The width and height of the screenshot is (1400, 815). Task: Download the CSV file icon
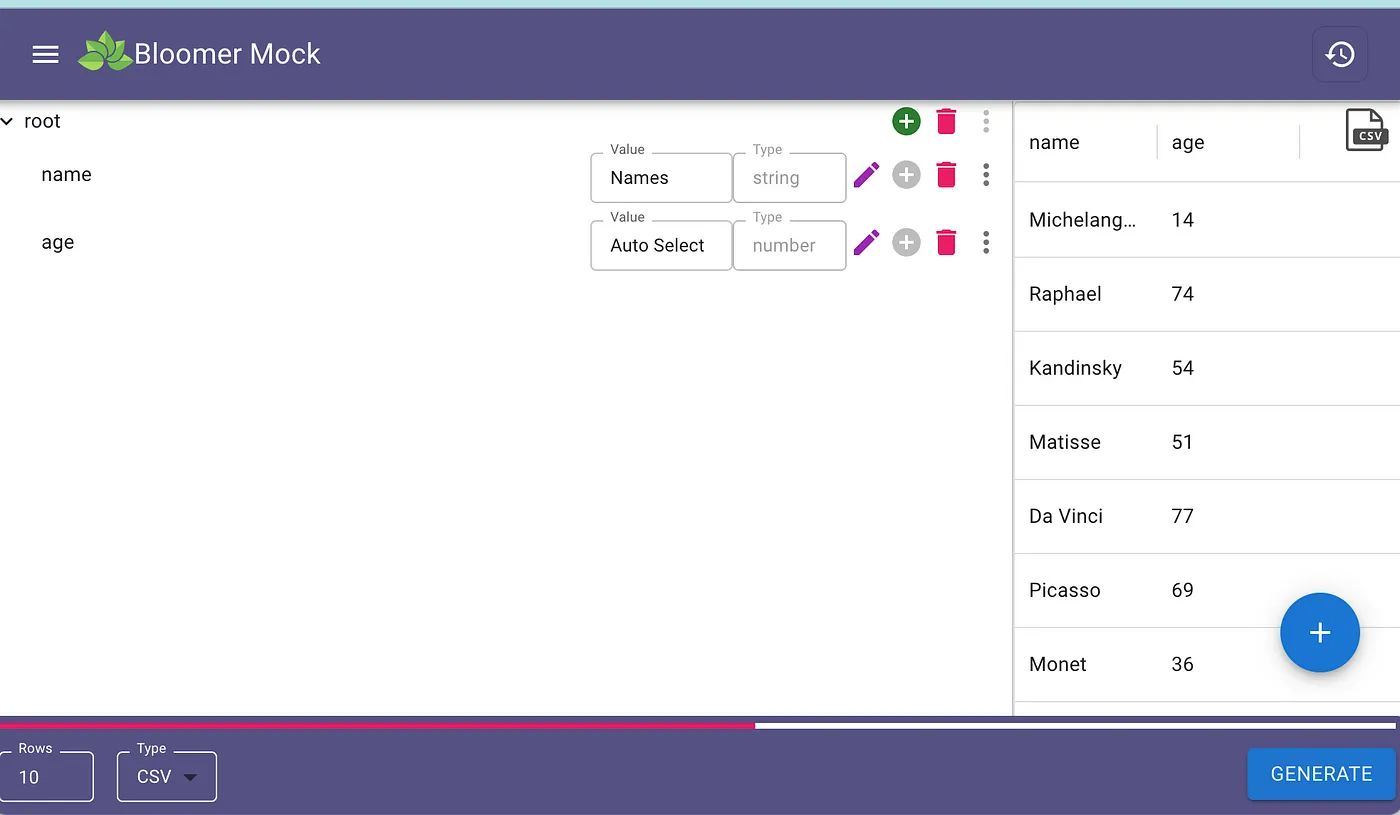(x=1365, y=130)
